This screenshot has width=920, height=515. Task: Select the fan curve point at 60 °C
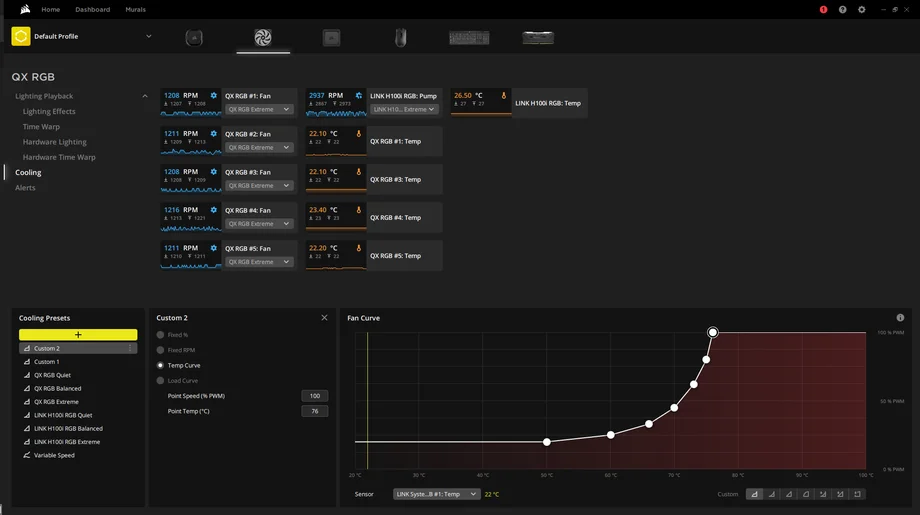[611, 435]
